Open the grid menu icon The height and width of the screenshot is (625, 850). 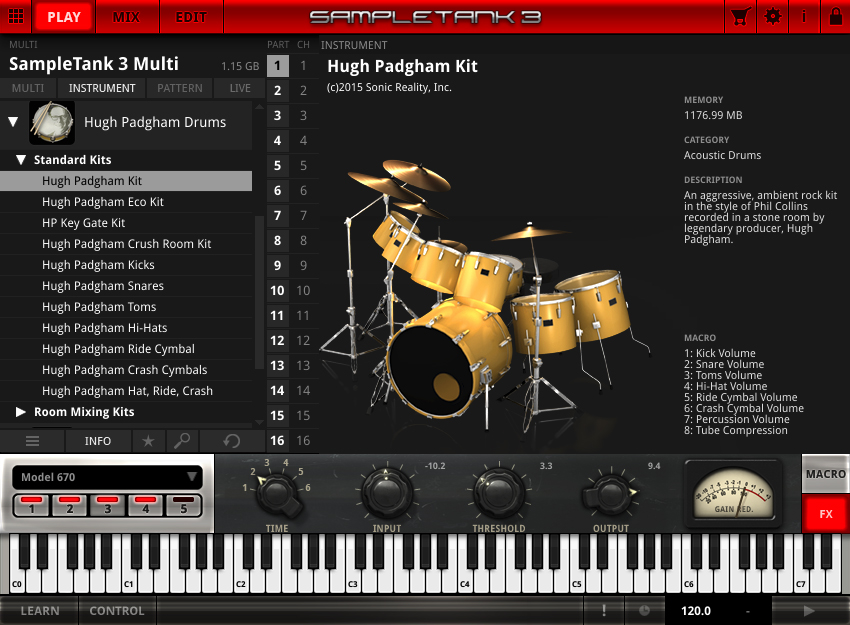(x=16, y=16)
